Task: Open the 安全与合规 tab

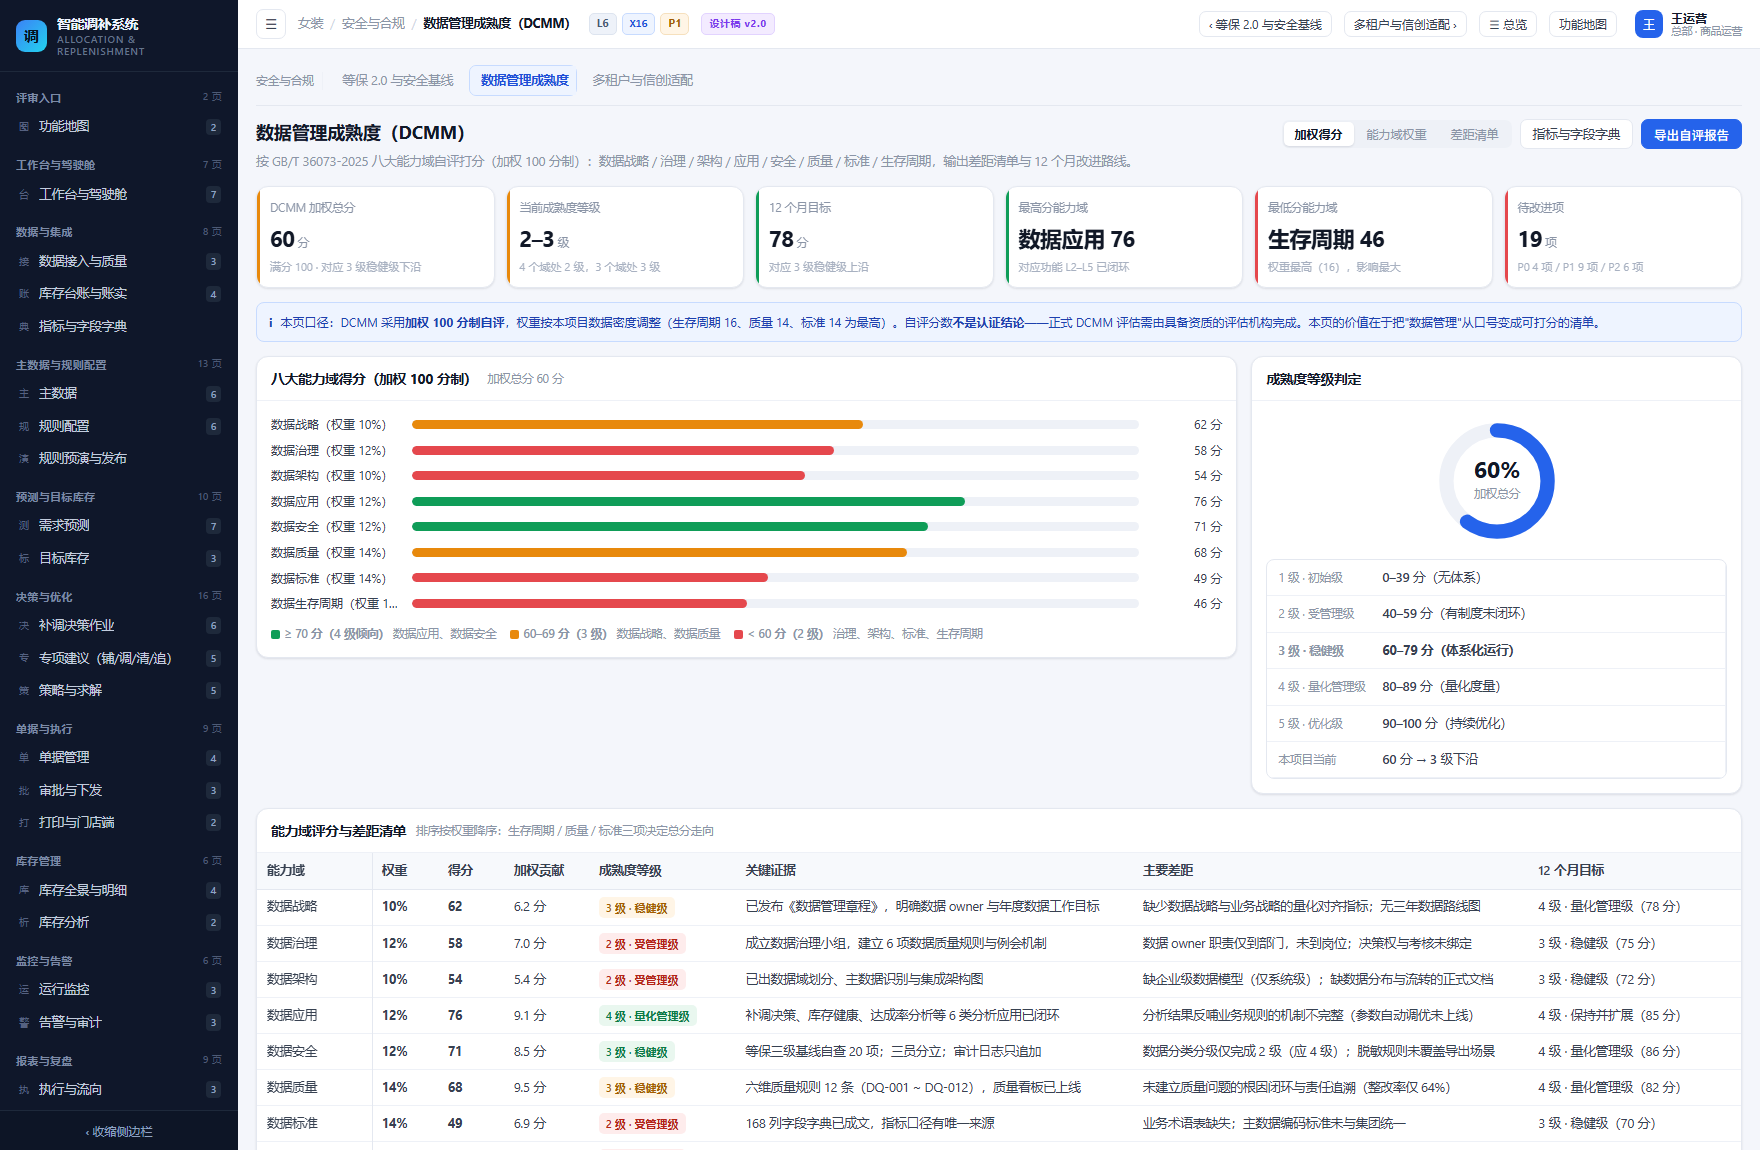Action: click(285, 80)
